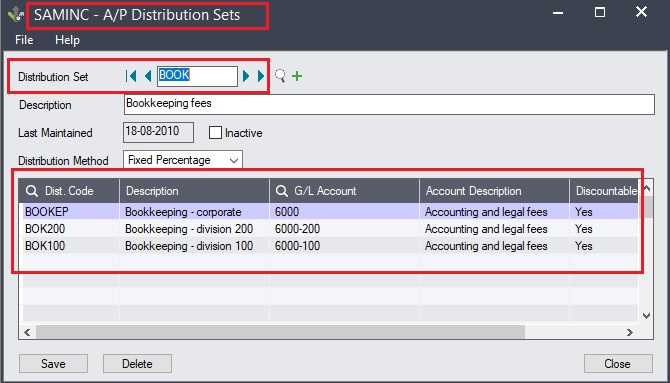Click Bookkeeping - division 100 cell
670x383 pixels.
194,246
